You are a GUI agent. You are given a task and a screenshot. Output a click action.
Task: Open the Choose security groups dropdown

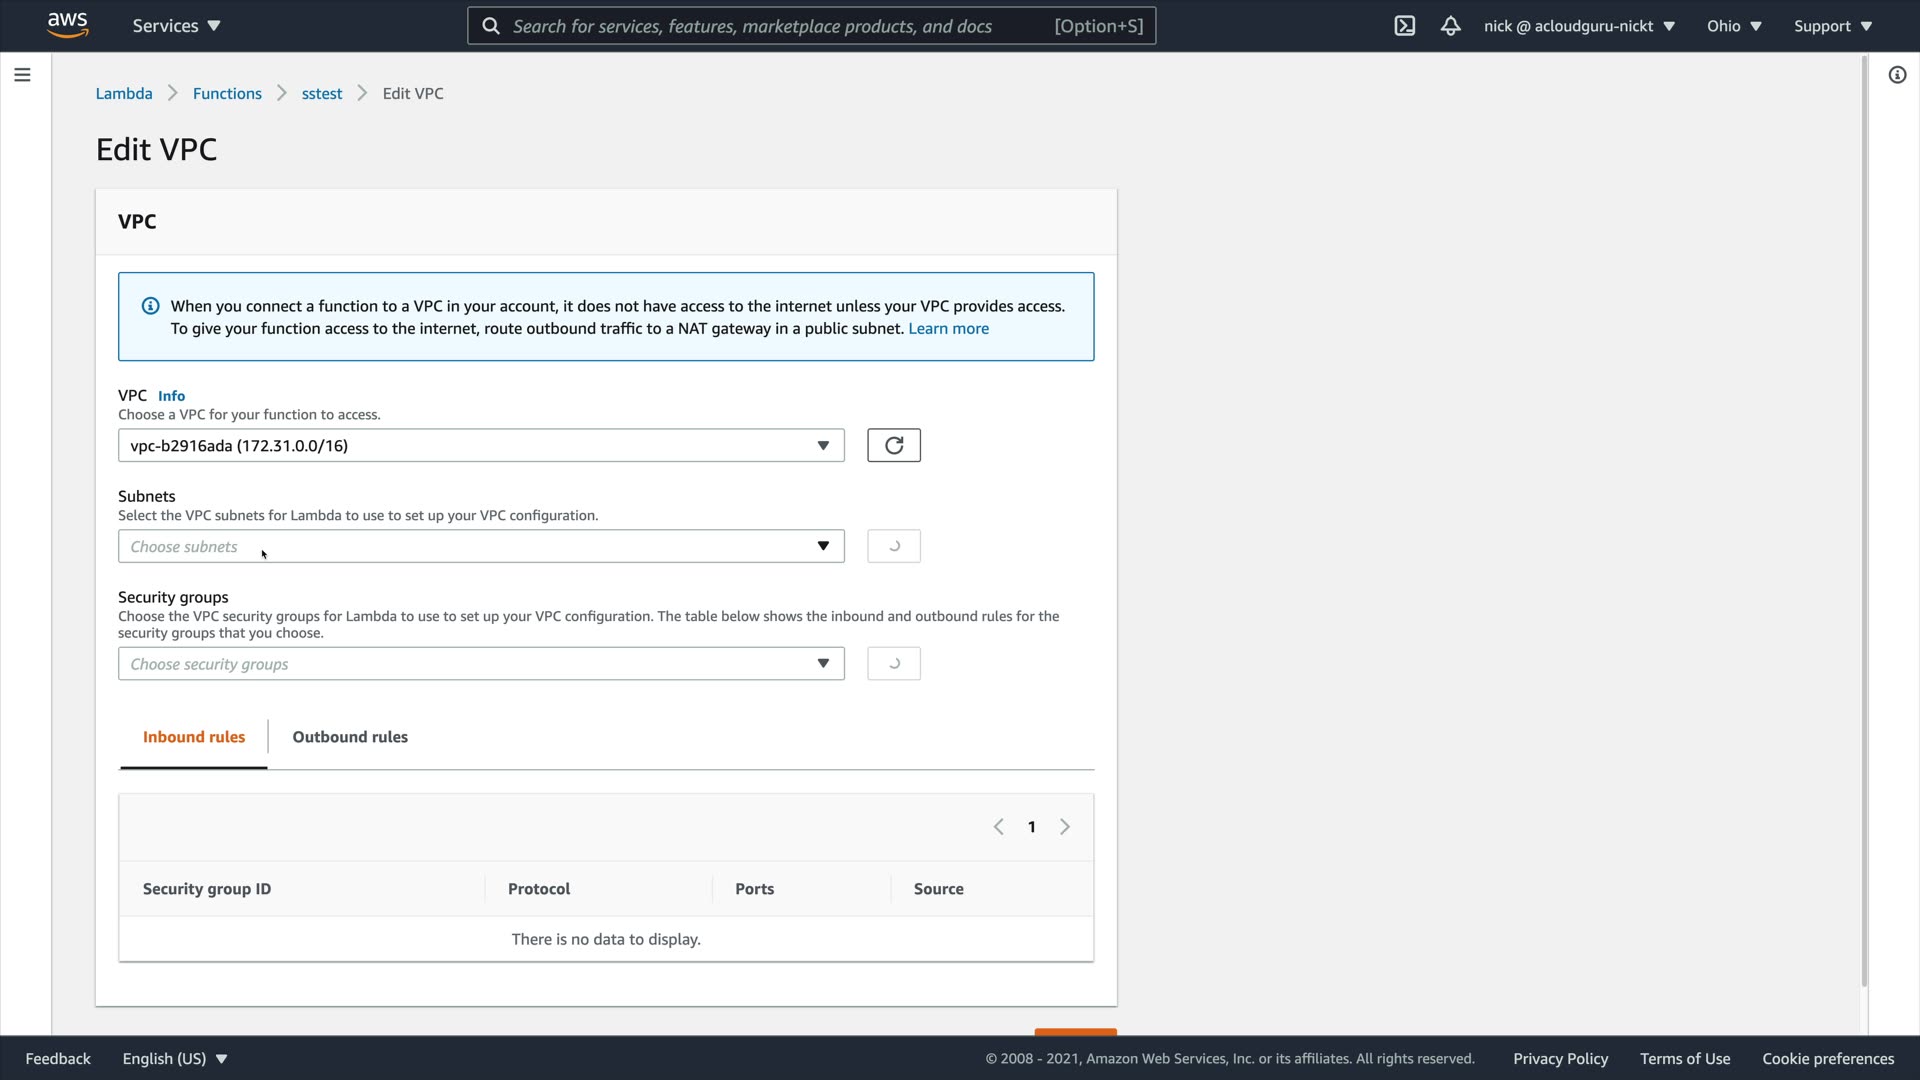point(480,664)
